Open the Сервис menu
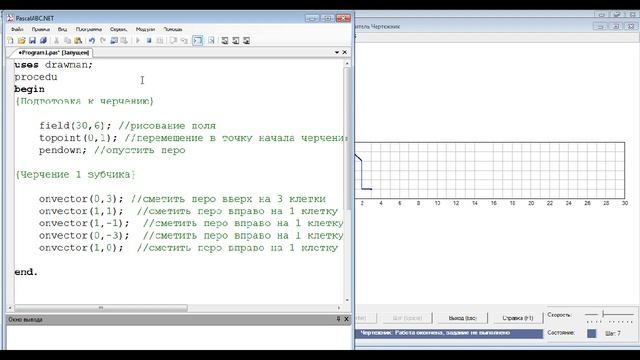This screenshot has height=360, width=640. (x=118, y=29)
